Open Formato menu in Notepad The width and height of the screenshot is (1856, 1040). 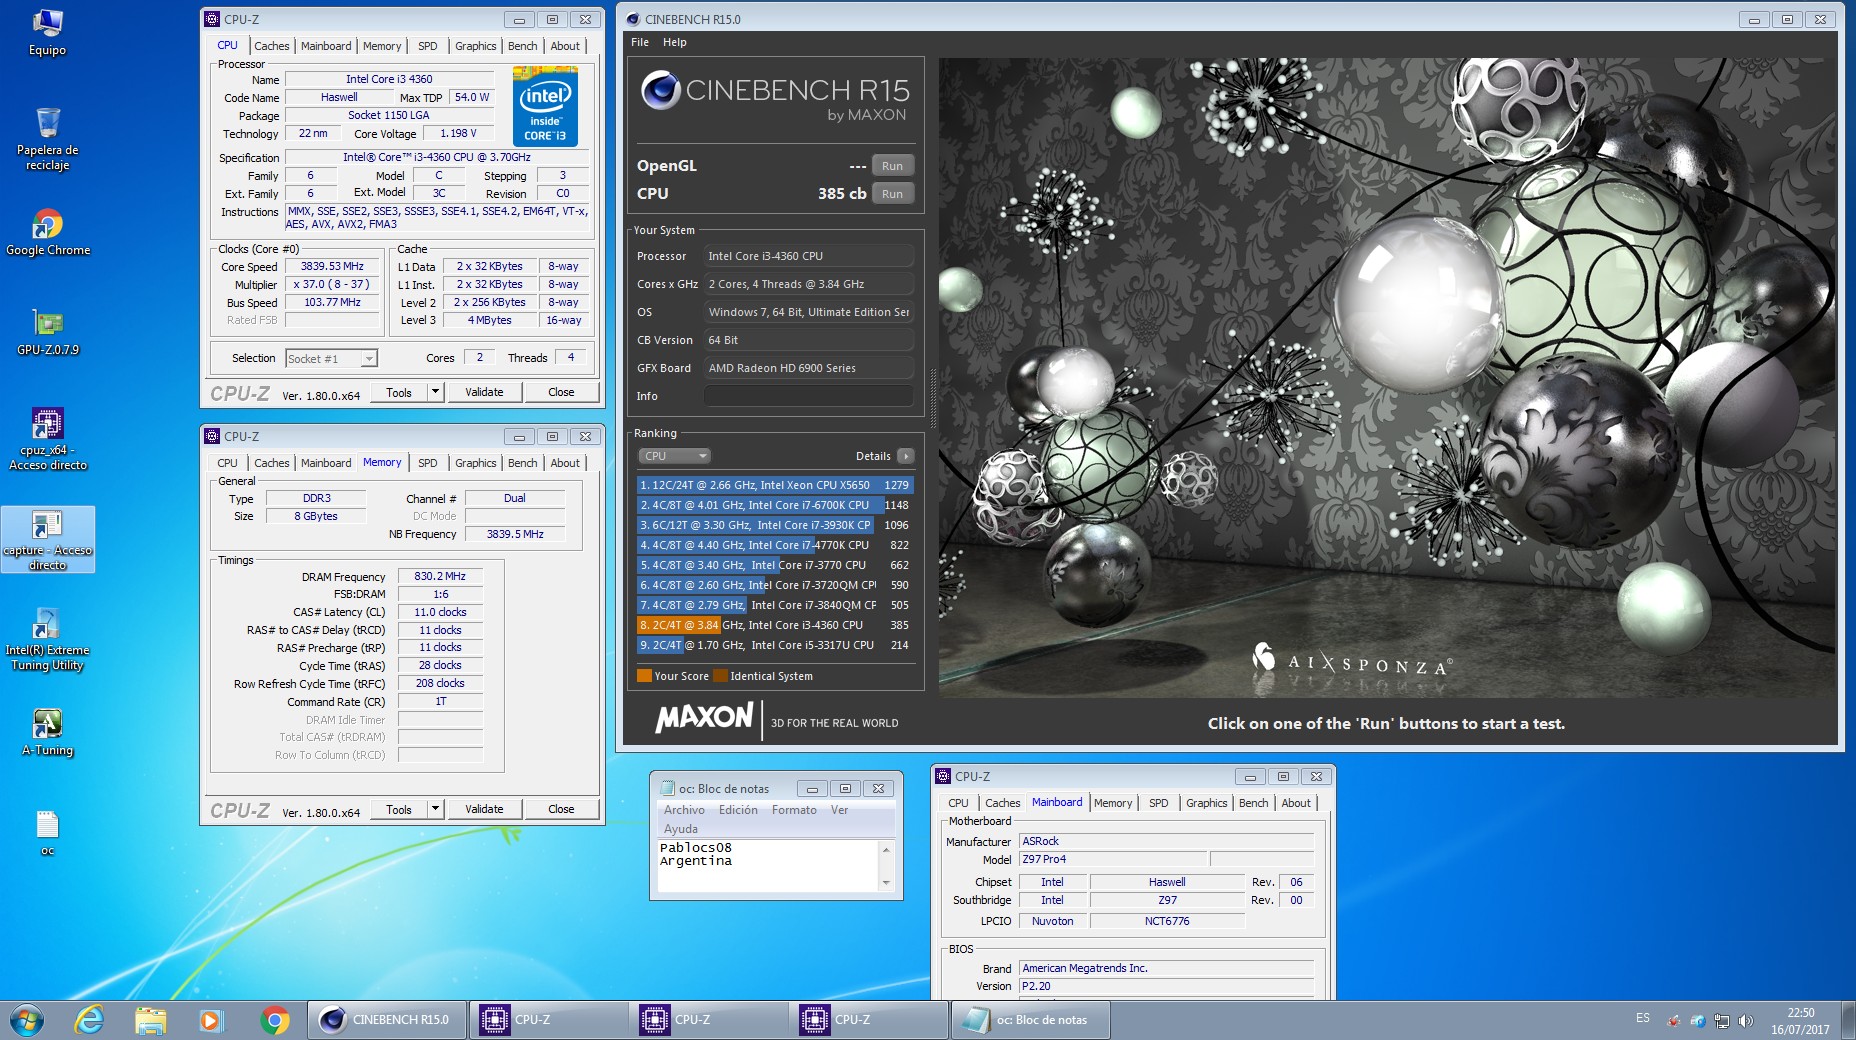click(x=794, y=810)
